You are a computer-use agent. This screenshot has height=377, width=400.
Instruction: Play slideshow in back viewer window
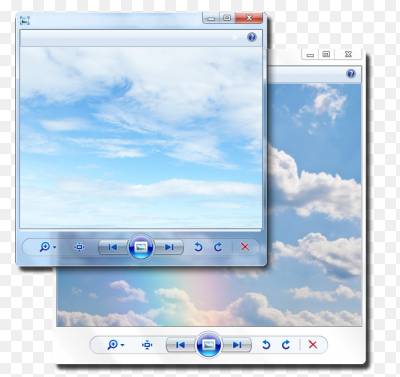click(x=209, y=345)
